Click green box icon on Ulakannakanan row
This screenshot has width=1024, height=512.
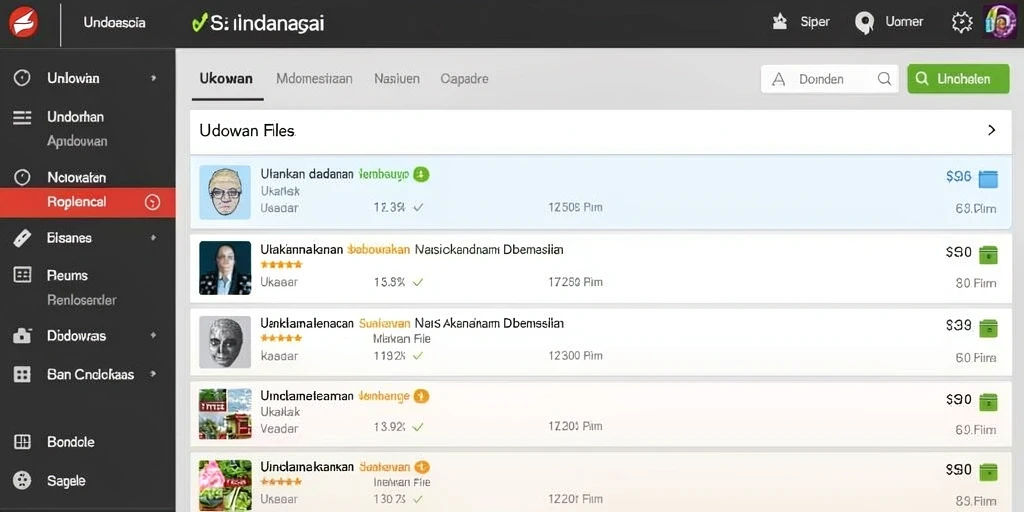[989, 254]
